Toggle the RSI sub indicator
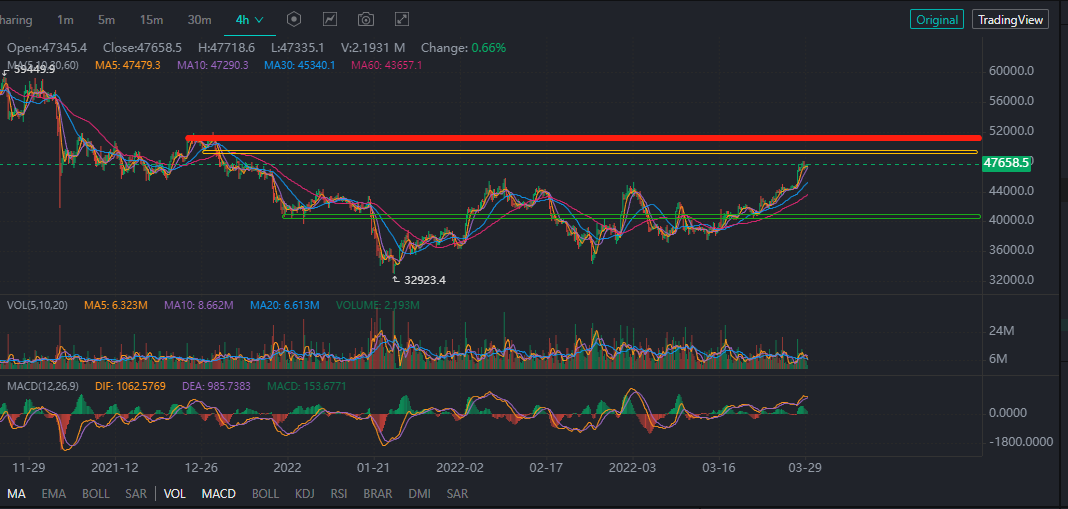Screen dimensions: 1068x509 pyautogui.click(x=339, y=493)
